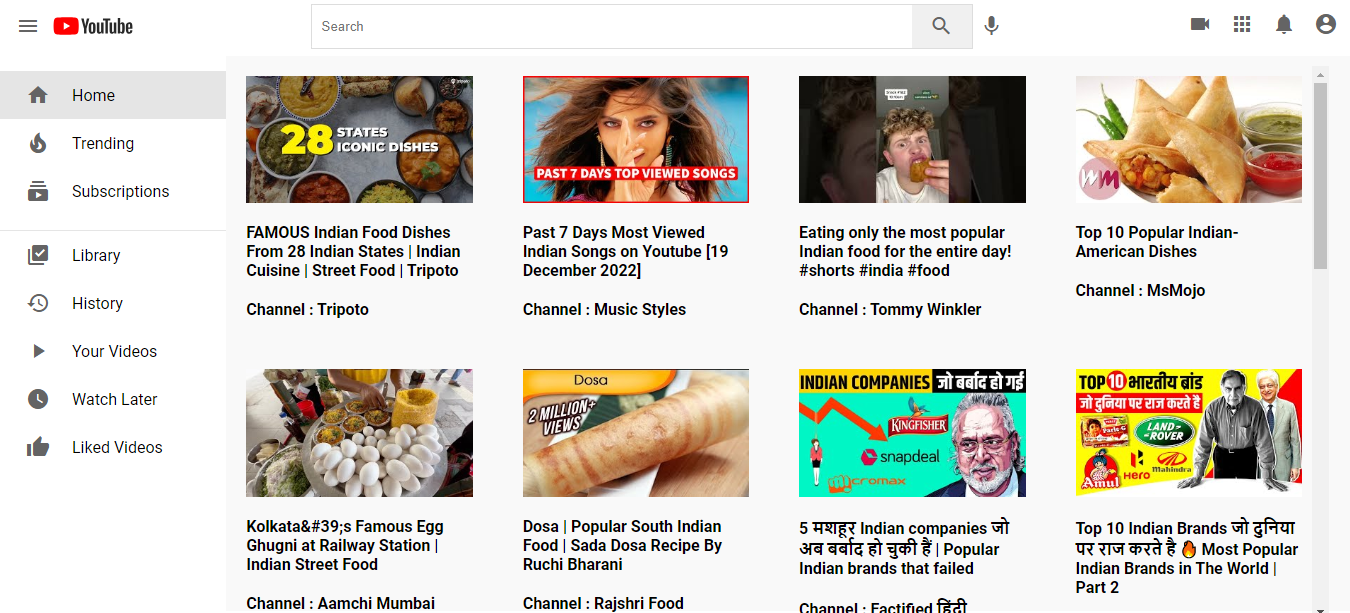1350x613 pixels.
Task: Open the YouTube apps grid
Action: click(x=1242, y=25)
